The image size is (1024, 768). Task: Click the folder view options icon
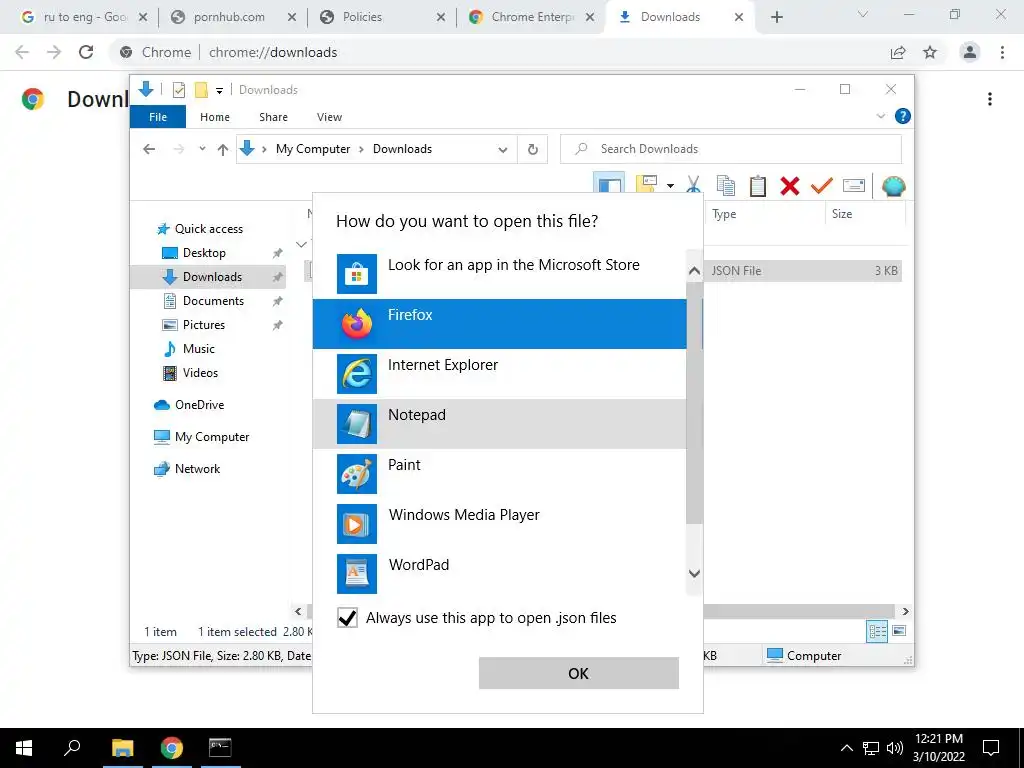[x=647, y=184]
